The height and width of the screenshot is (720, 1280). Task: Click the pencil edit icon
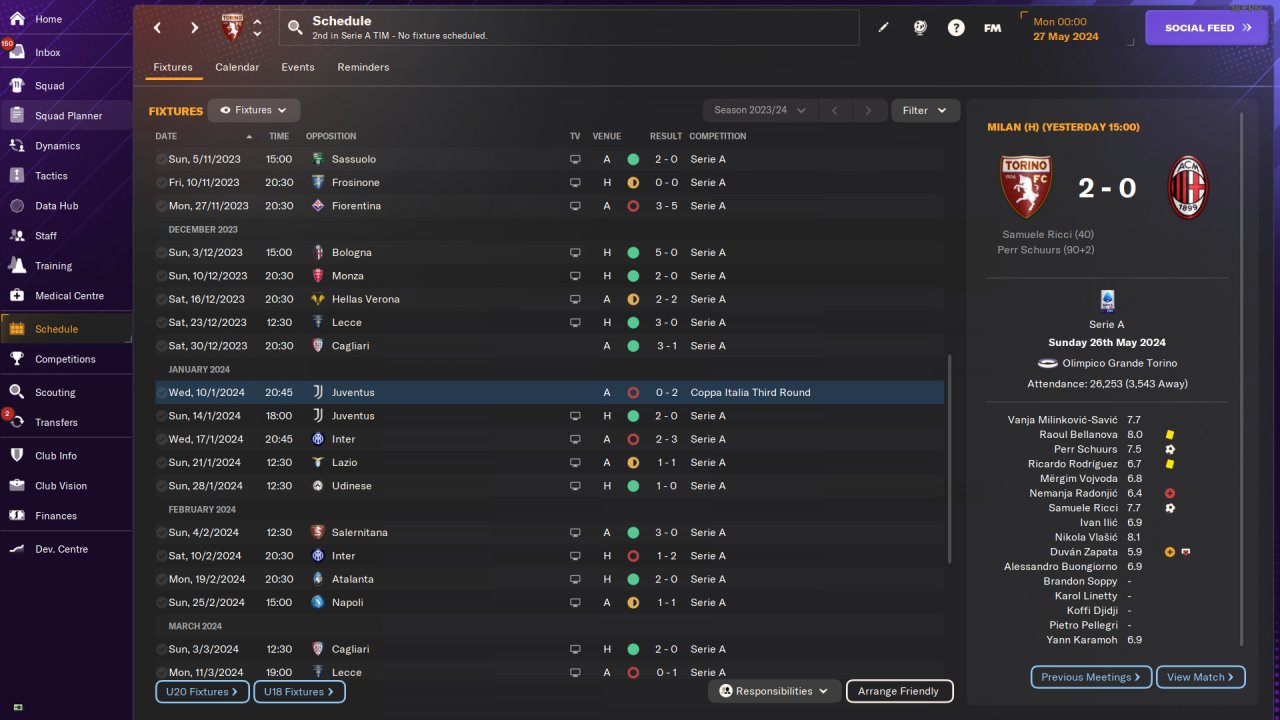pos(883,28)
